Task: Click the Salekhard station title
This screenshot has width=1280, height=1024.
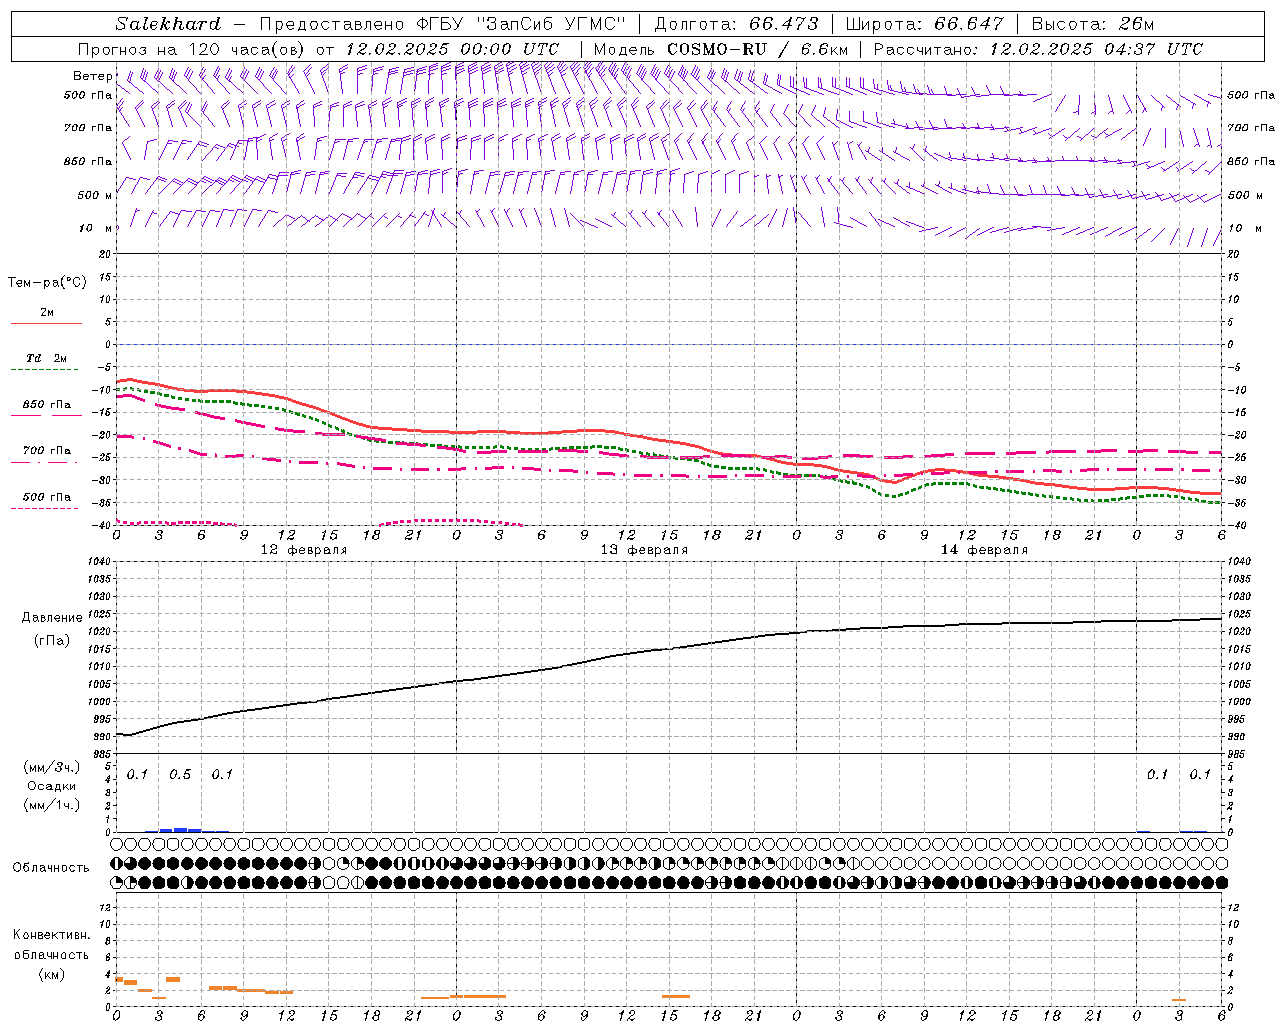Action: tap(167, 24)
